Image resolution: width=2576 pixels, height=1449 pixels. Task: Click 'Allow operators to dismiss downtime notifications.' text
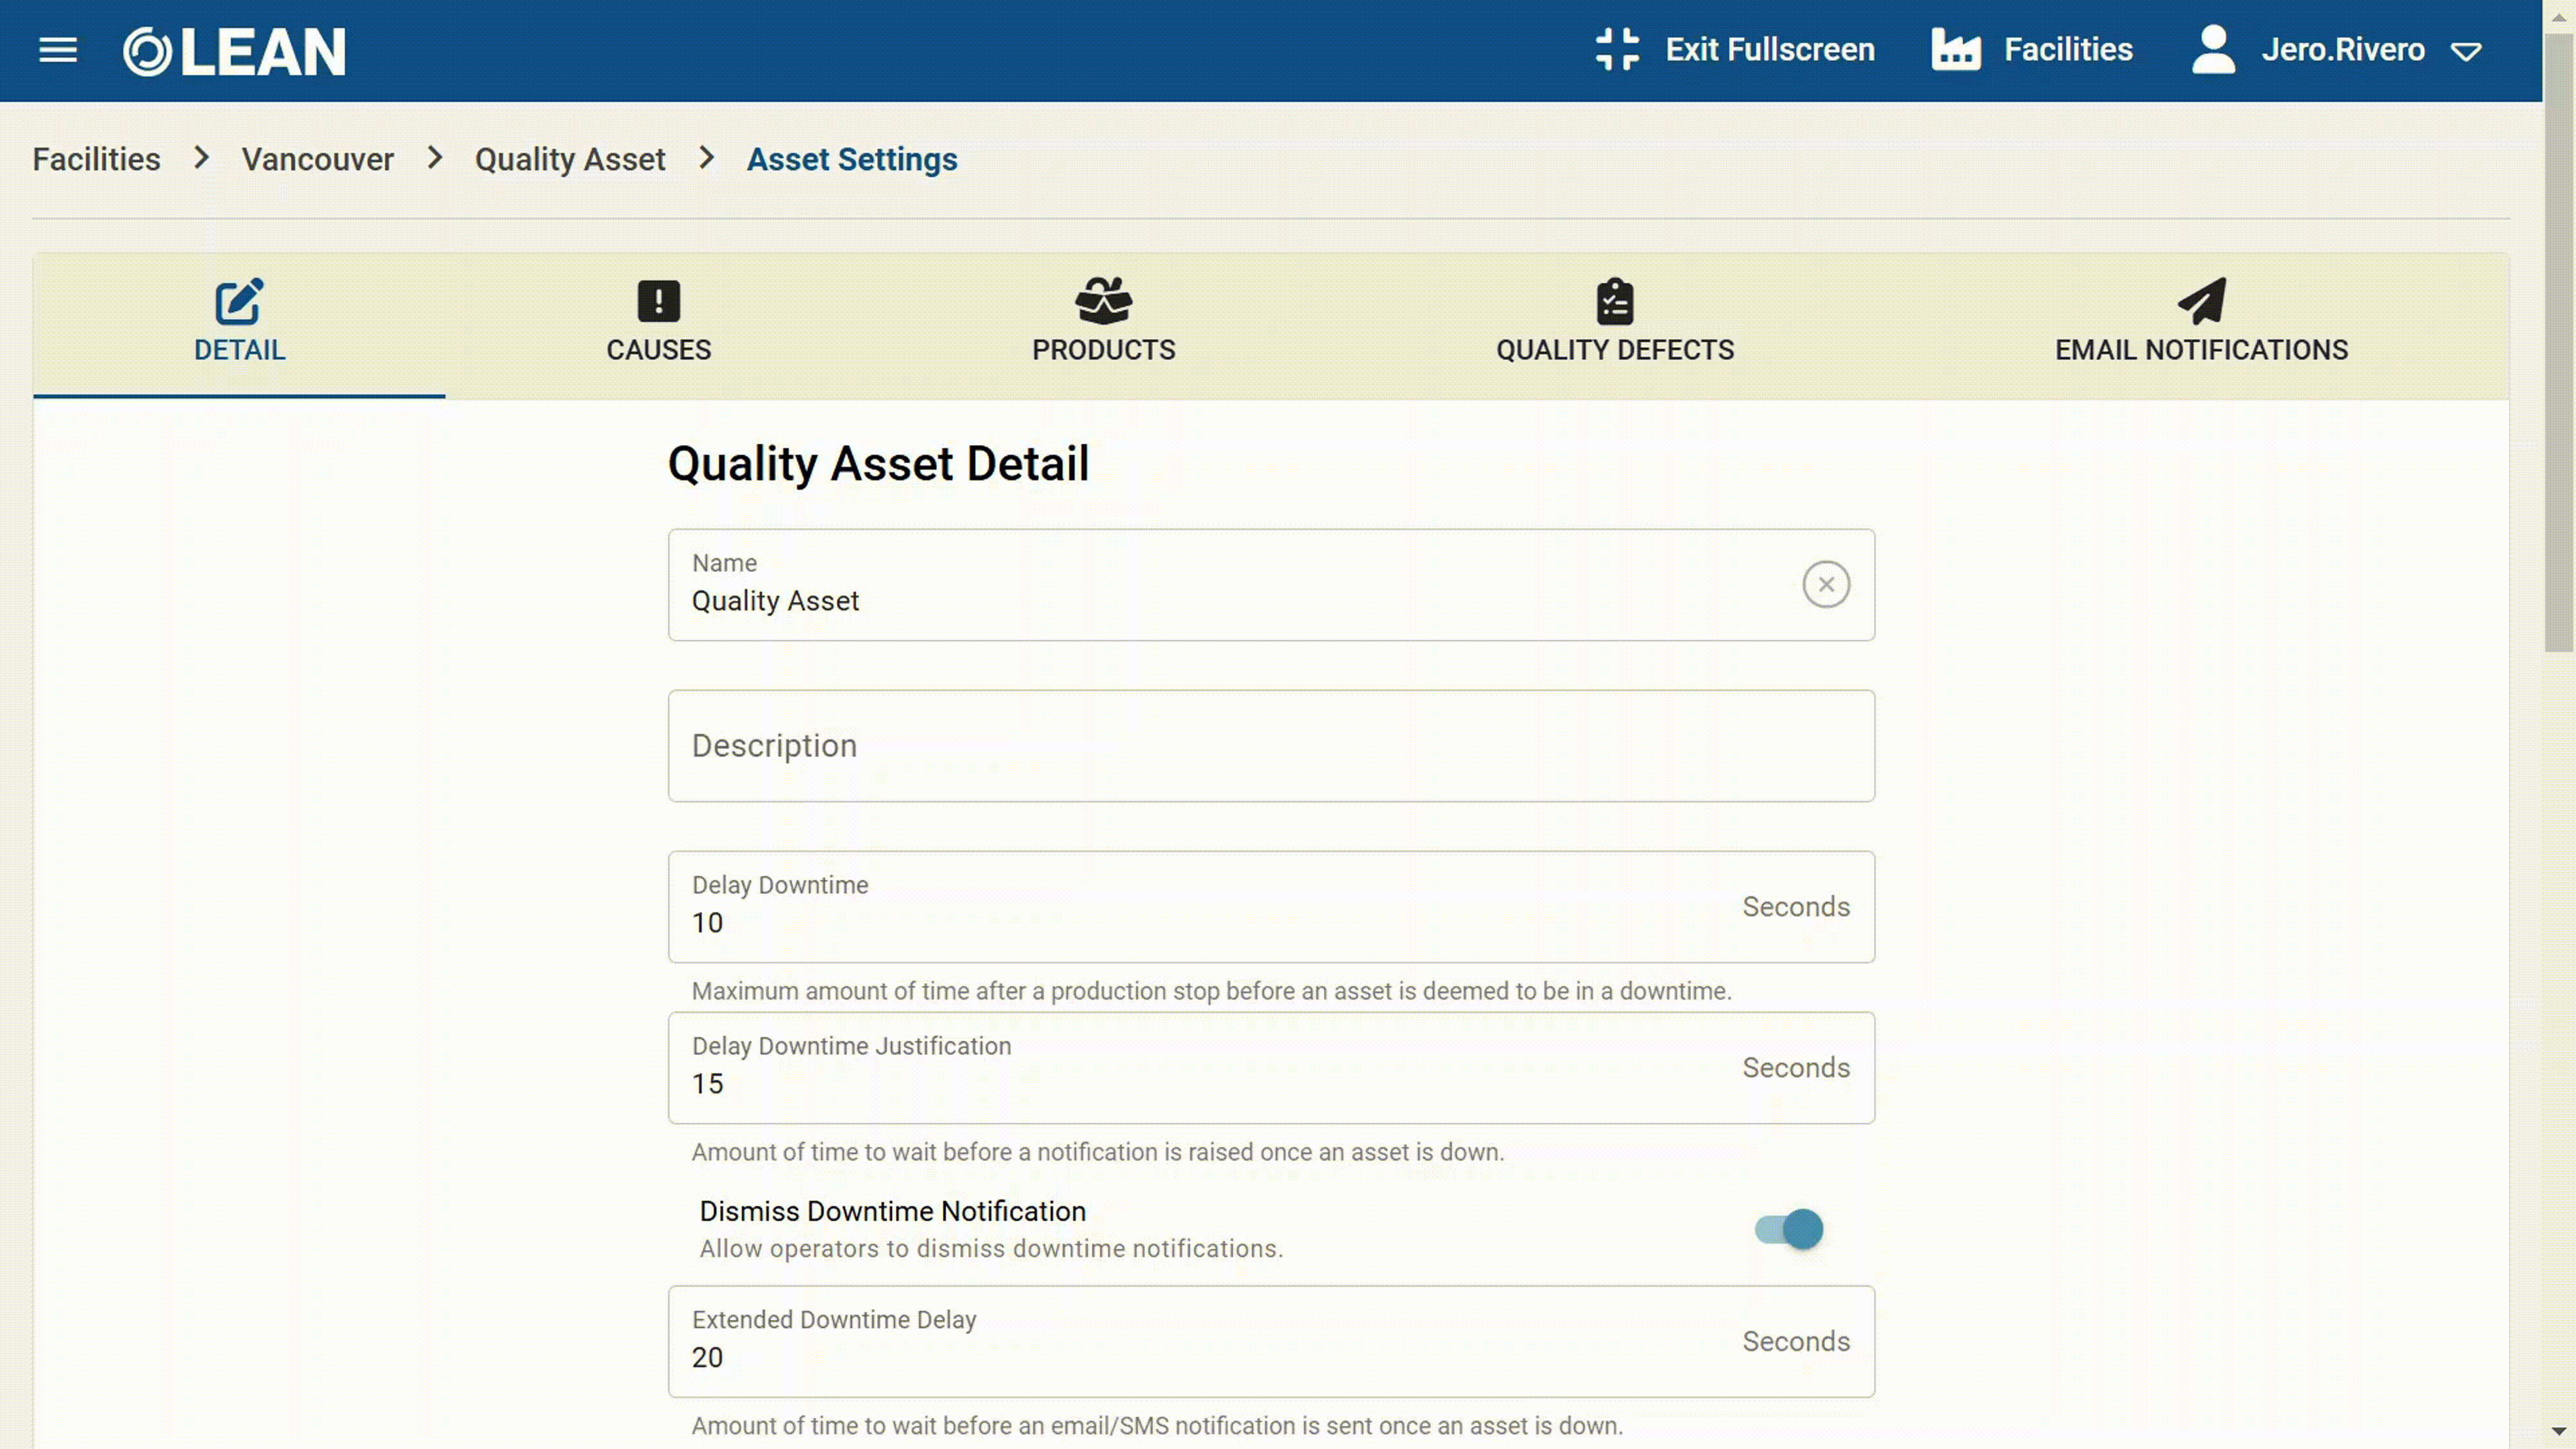[x=991, y=1249]
